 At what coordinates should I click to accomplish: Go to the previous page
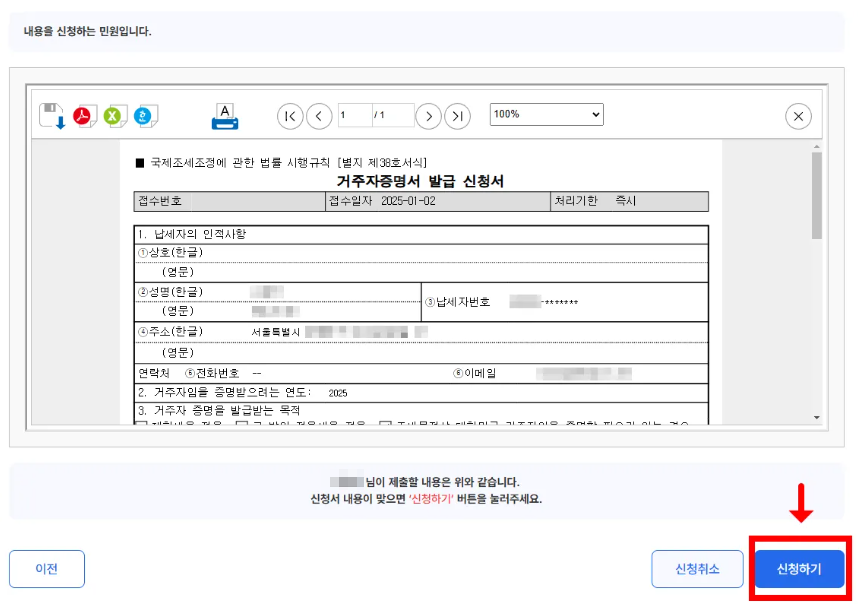(x=319, y=116)
